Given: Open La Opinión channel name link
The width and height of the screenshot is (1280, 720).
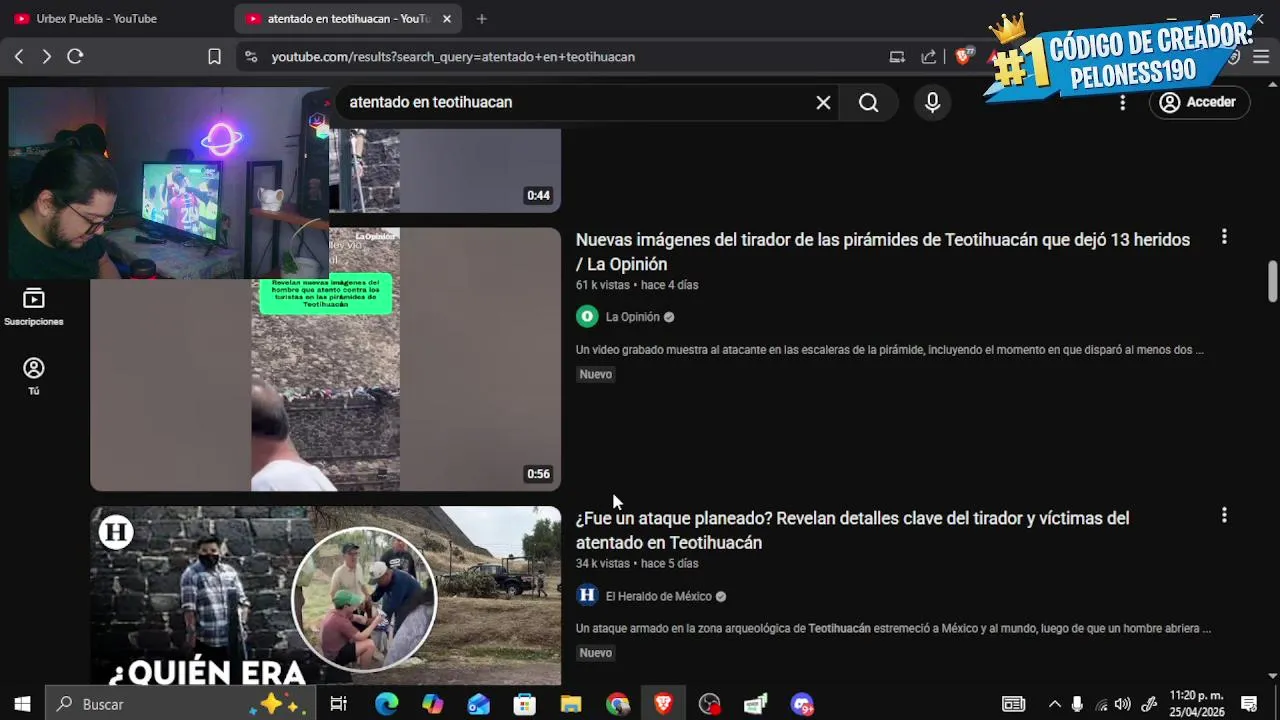Looking at the screenshot, I should pyautogui.click(x=633, y=317).
